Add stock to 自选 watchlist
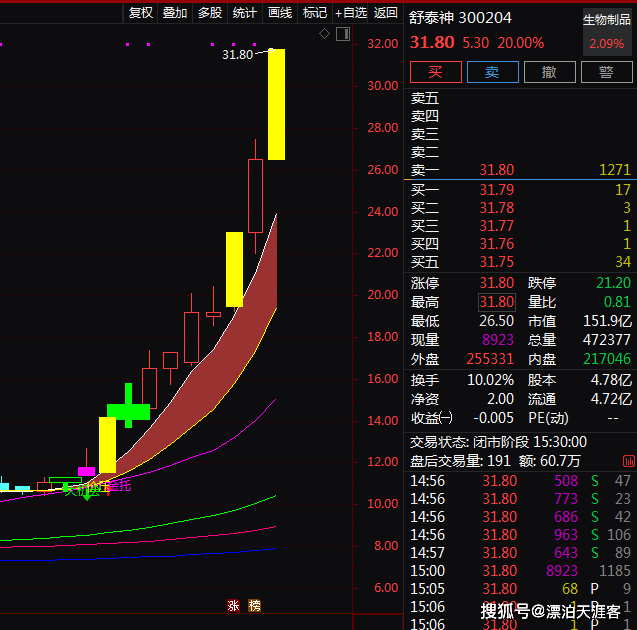 point(351,12)
